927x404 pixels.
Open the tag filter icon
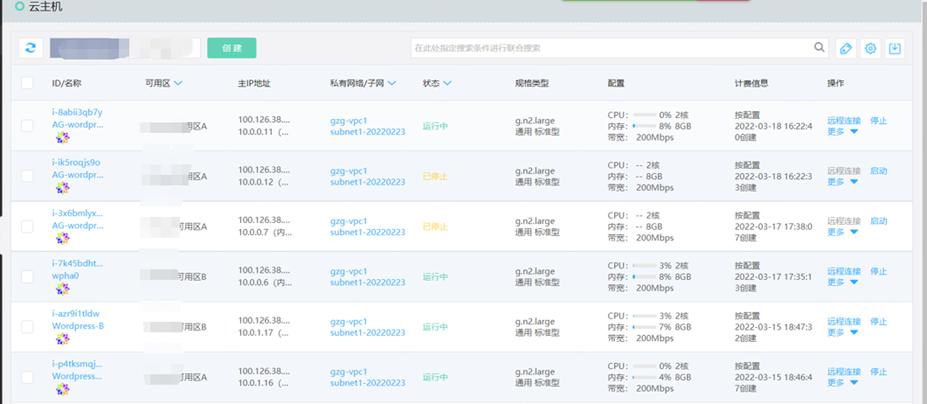(846, 49)
